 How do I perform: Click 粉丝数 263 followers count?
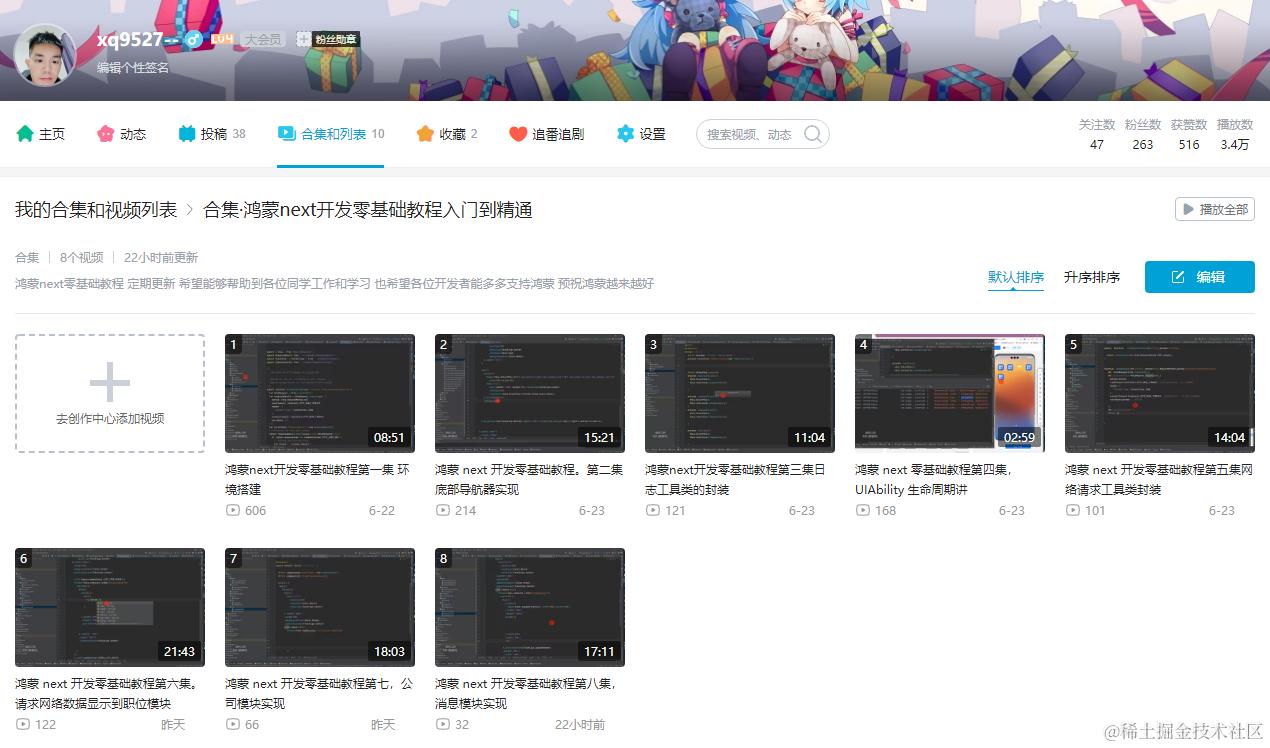coord(1143,134)
